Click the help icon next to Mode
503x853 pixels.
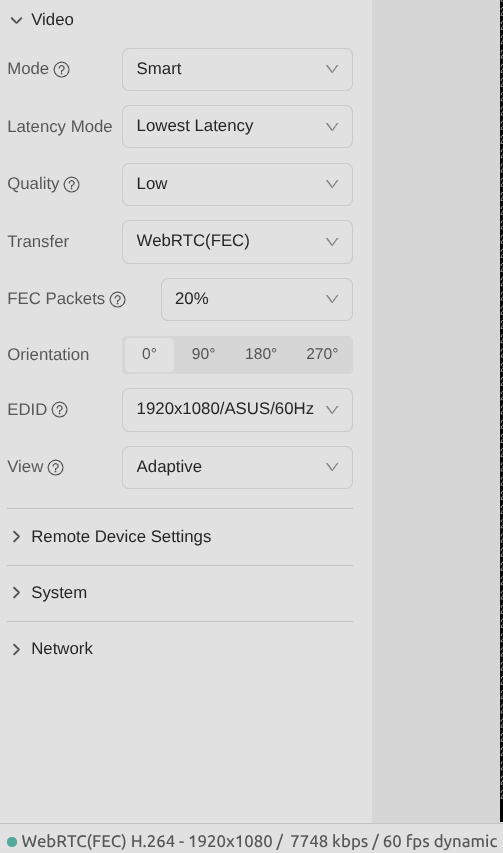(61, 70)
